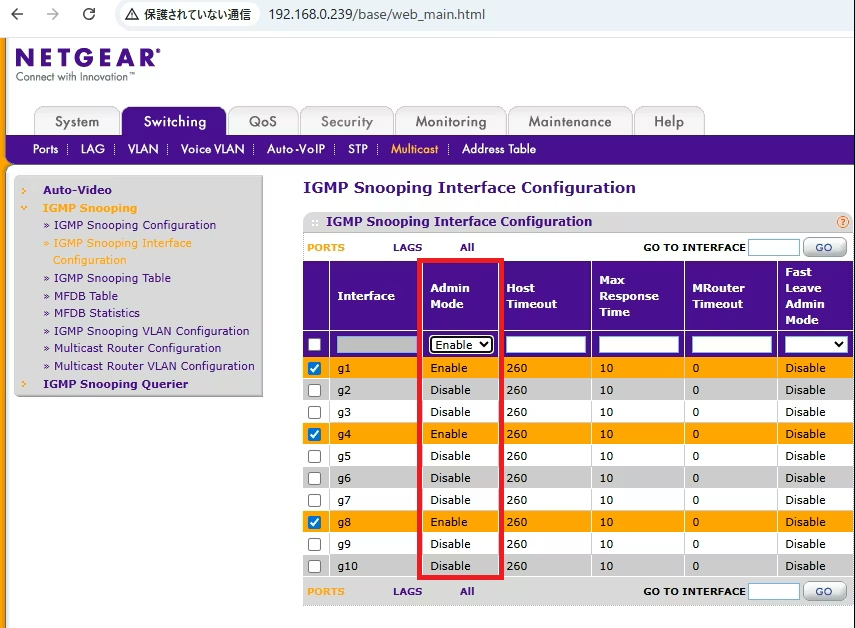Open the Voice VLAN menu item
This screenshot has width=855, height=628.
tap(211, 148)
